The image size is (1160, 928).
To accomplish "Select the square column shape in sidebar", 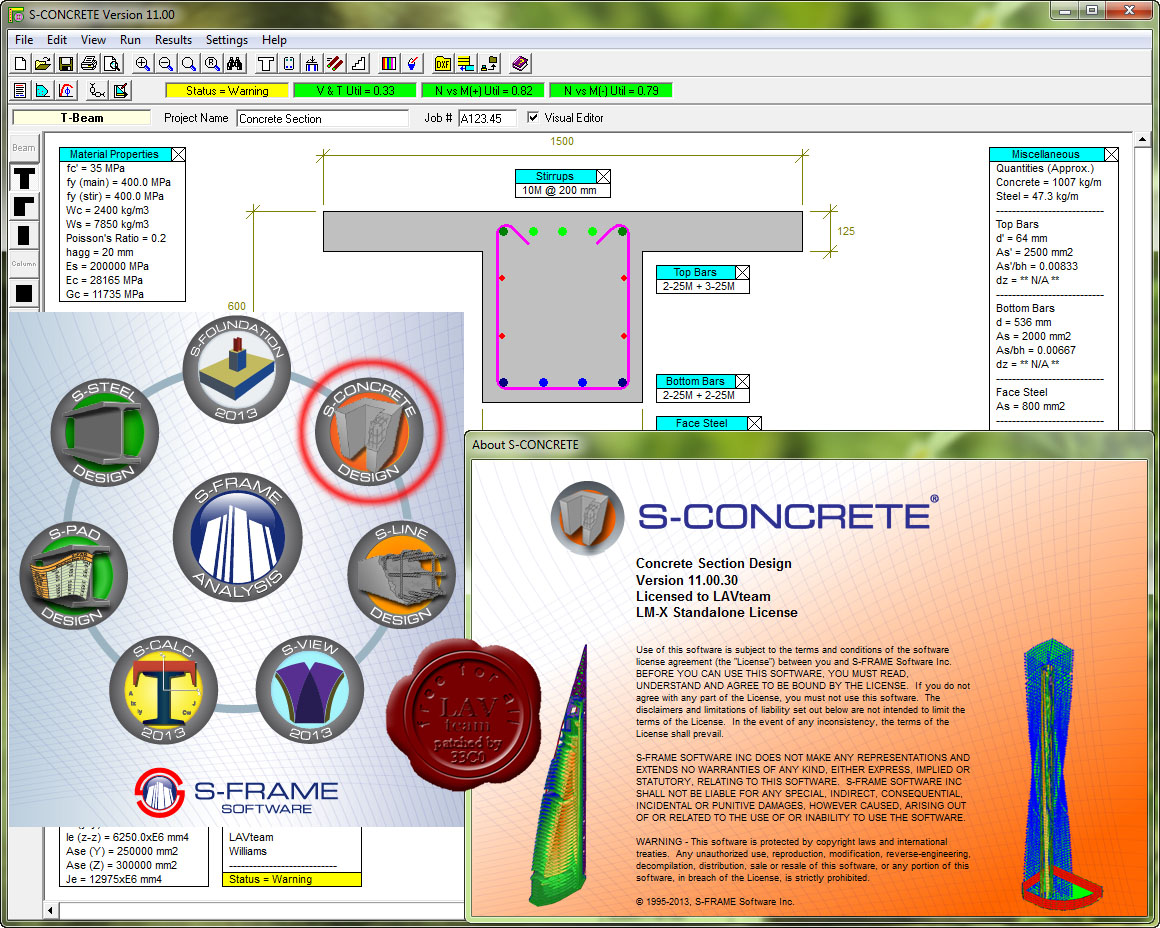I will [x=24, y=294].
